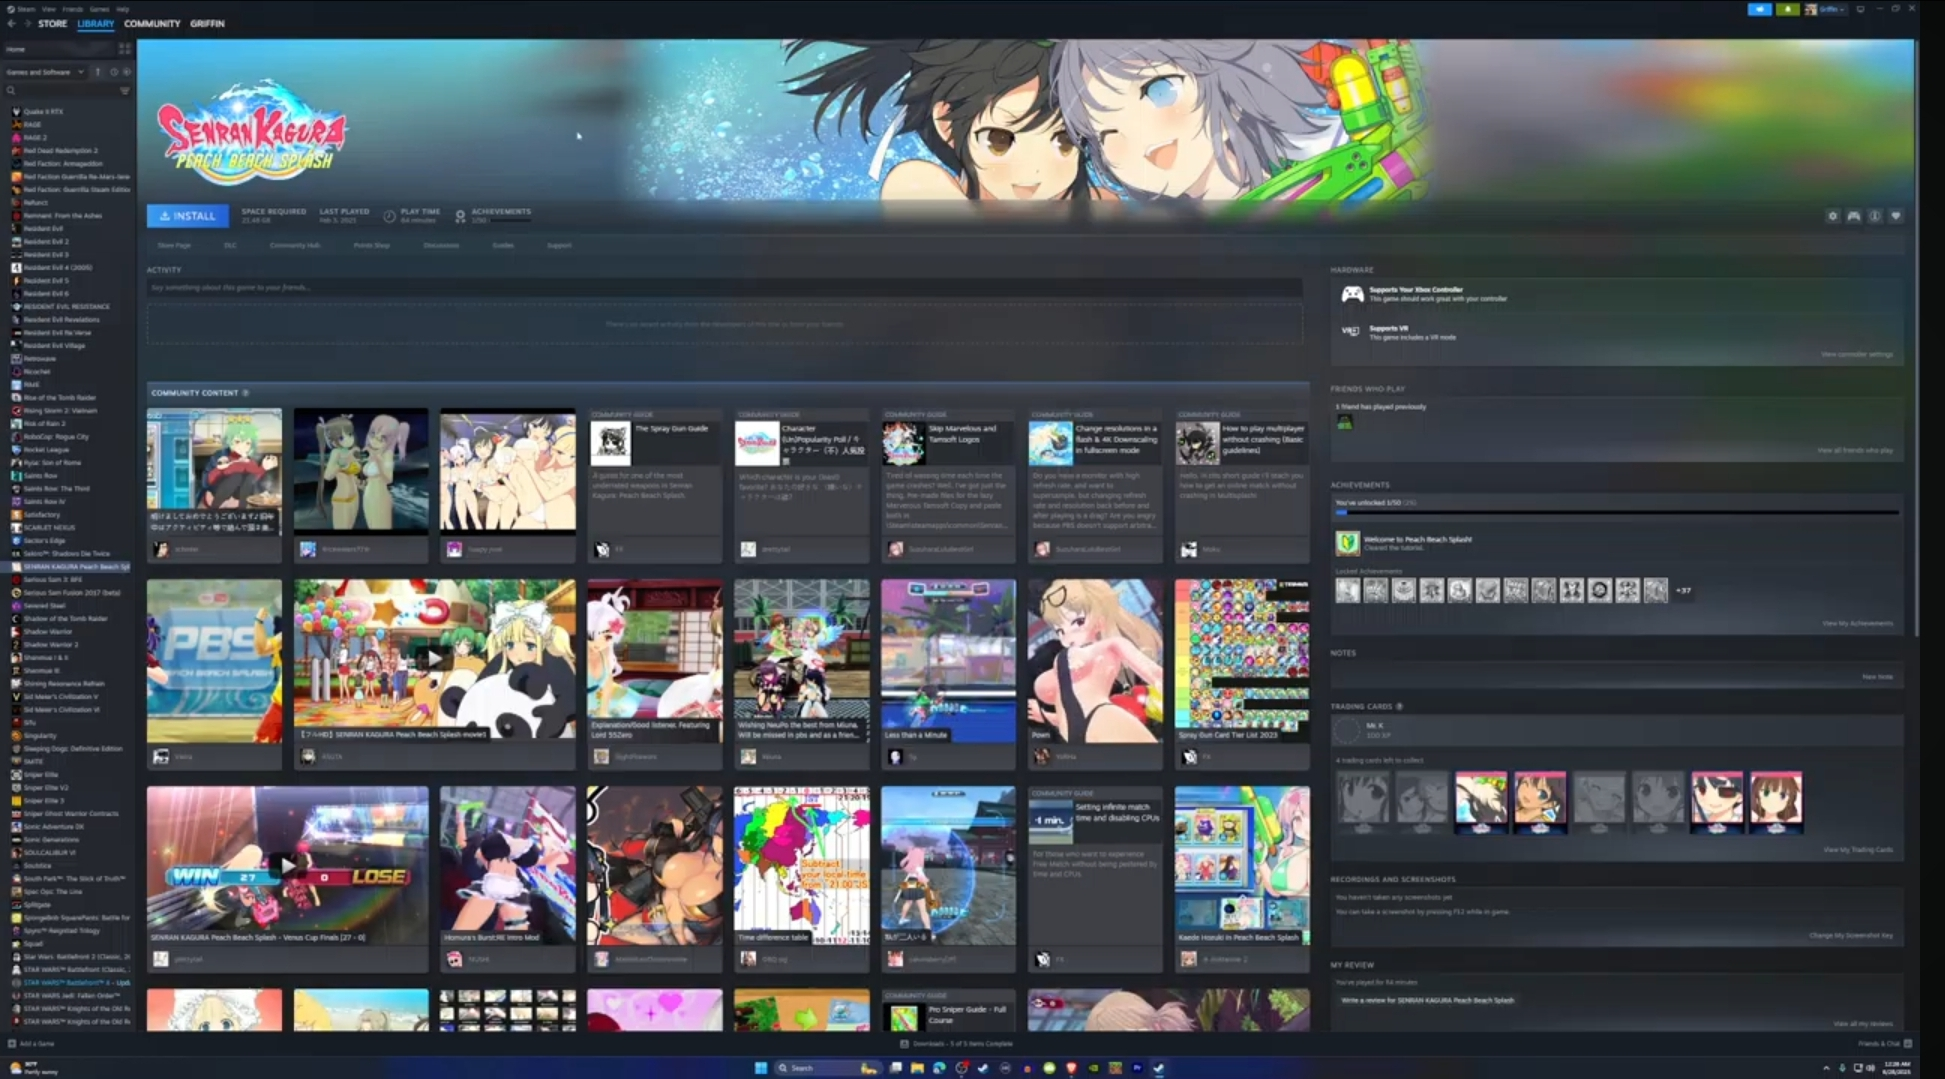Screen dimensions: 1945x1079
Task: Click View My Trading Cards link
Action: 1858,850
